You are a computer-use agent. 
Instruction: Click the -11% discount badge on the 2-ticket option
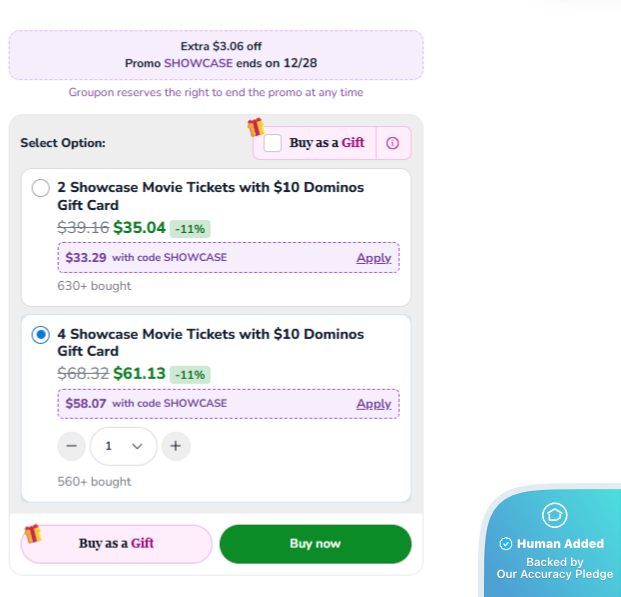(190, 229)
